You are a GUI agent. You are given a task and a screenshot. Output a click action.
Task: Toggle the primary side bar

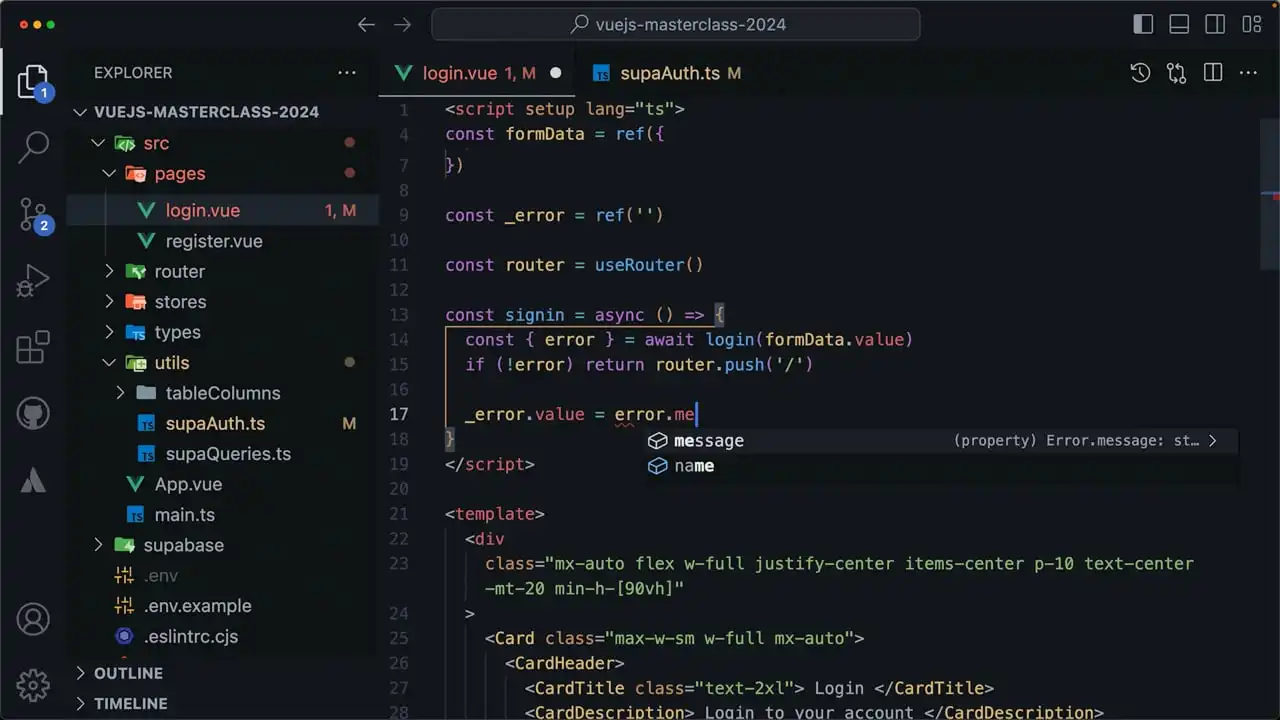click(1143, 25)
